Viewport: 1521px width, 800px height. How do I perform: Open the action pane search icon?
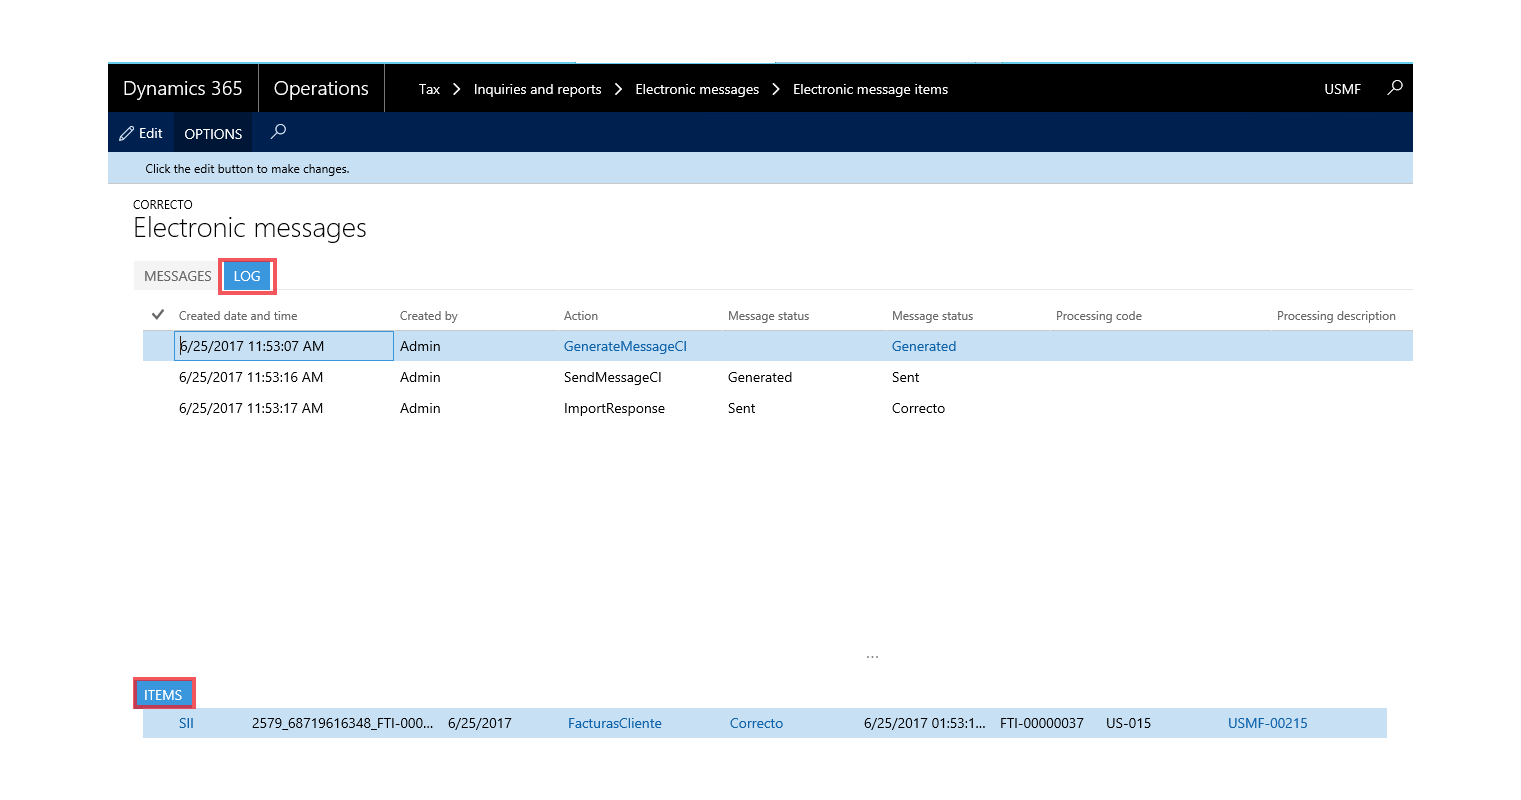pos(278,132)
